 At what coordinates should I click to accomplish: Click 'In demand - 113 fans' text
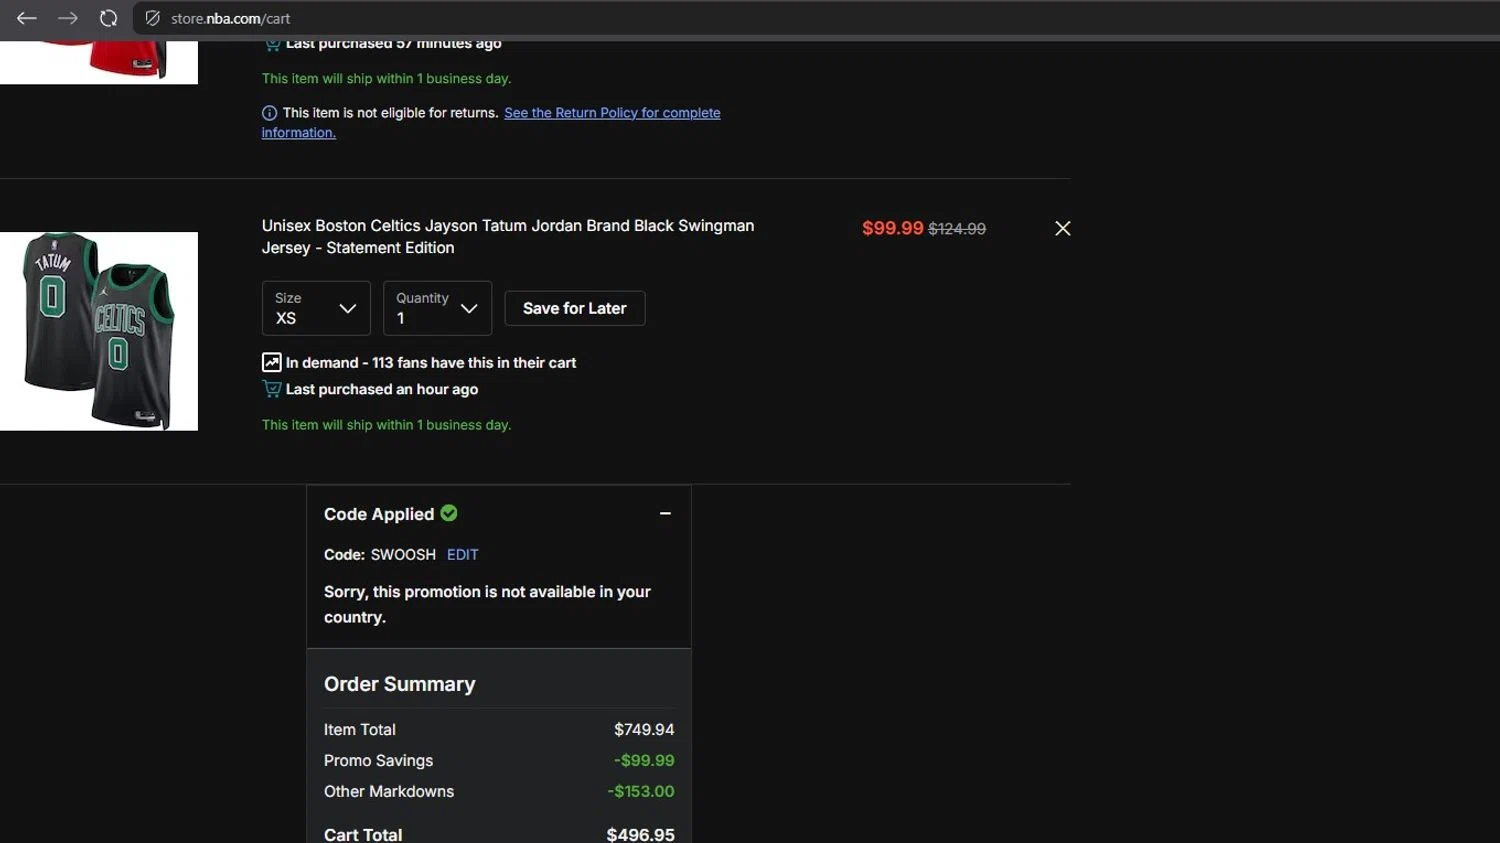click(431, 363)
